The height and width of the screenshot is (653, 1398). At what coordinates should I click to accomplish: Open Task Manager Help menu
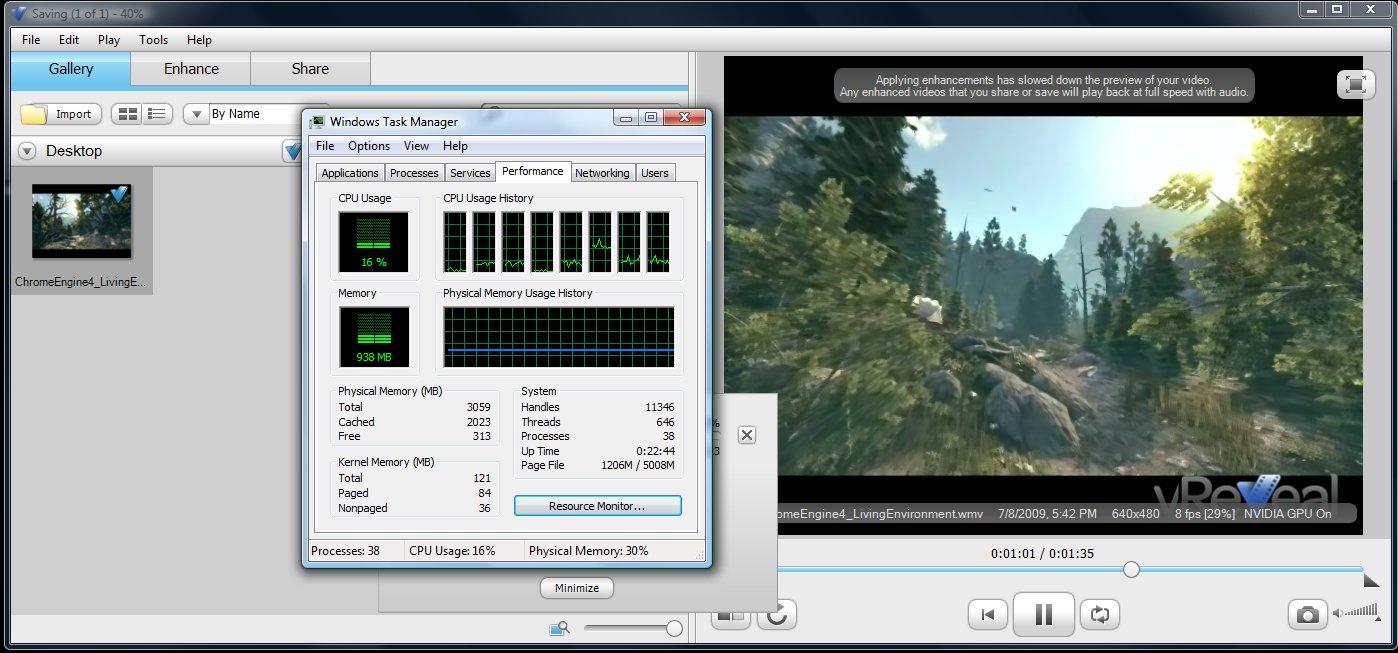(455, 146)
